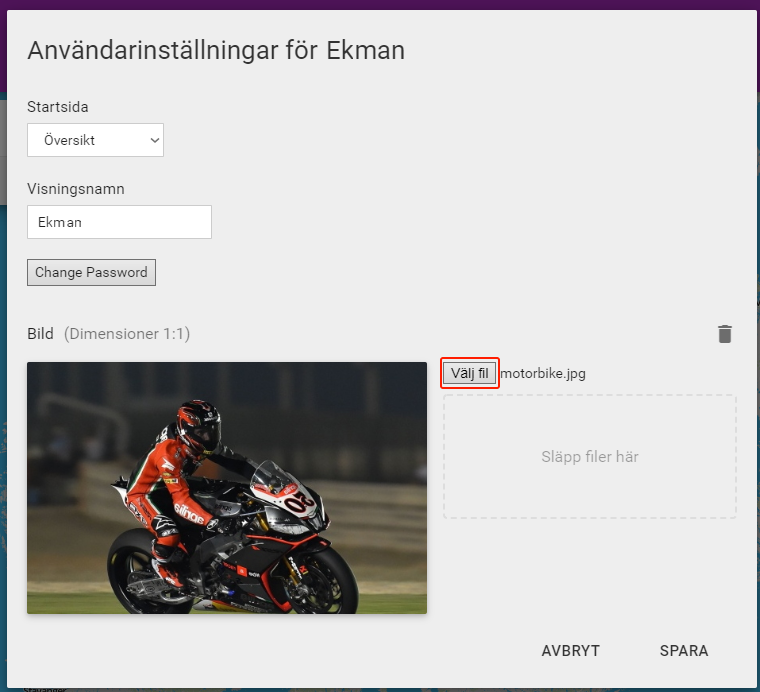Screen dimensions: 760x692
Task: Cancel the dialog with AVBRYT
Action: [570, 650]
